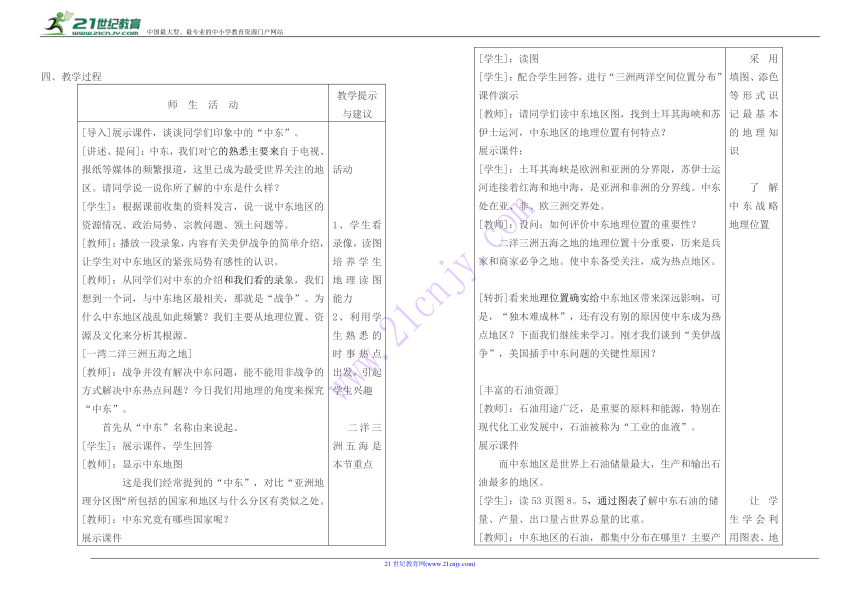Select the subheading "[一湾二洋三洲五海之地]"
Viewport: 860px width, 608px height.
click(x=137, y=354)
